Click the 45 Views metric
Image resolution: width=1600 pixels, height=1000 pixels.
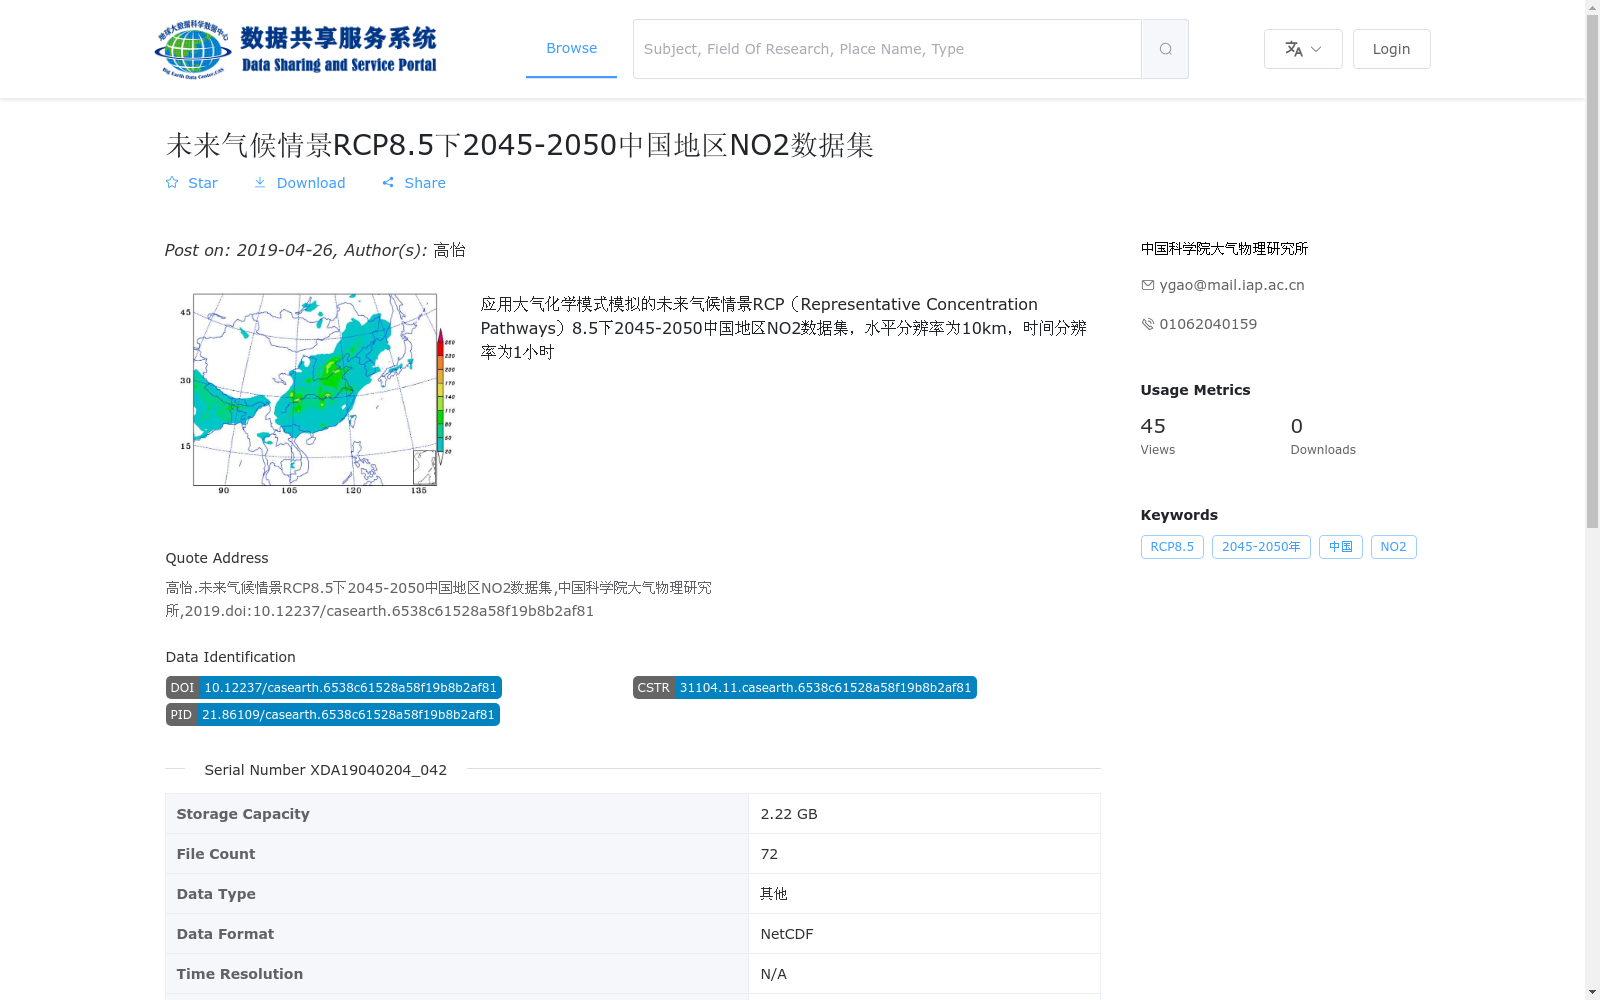point(1158,436)
